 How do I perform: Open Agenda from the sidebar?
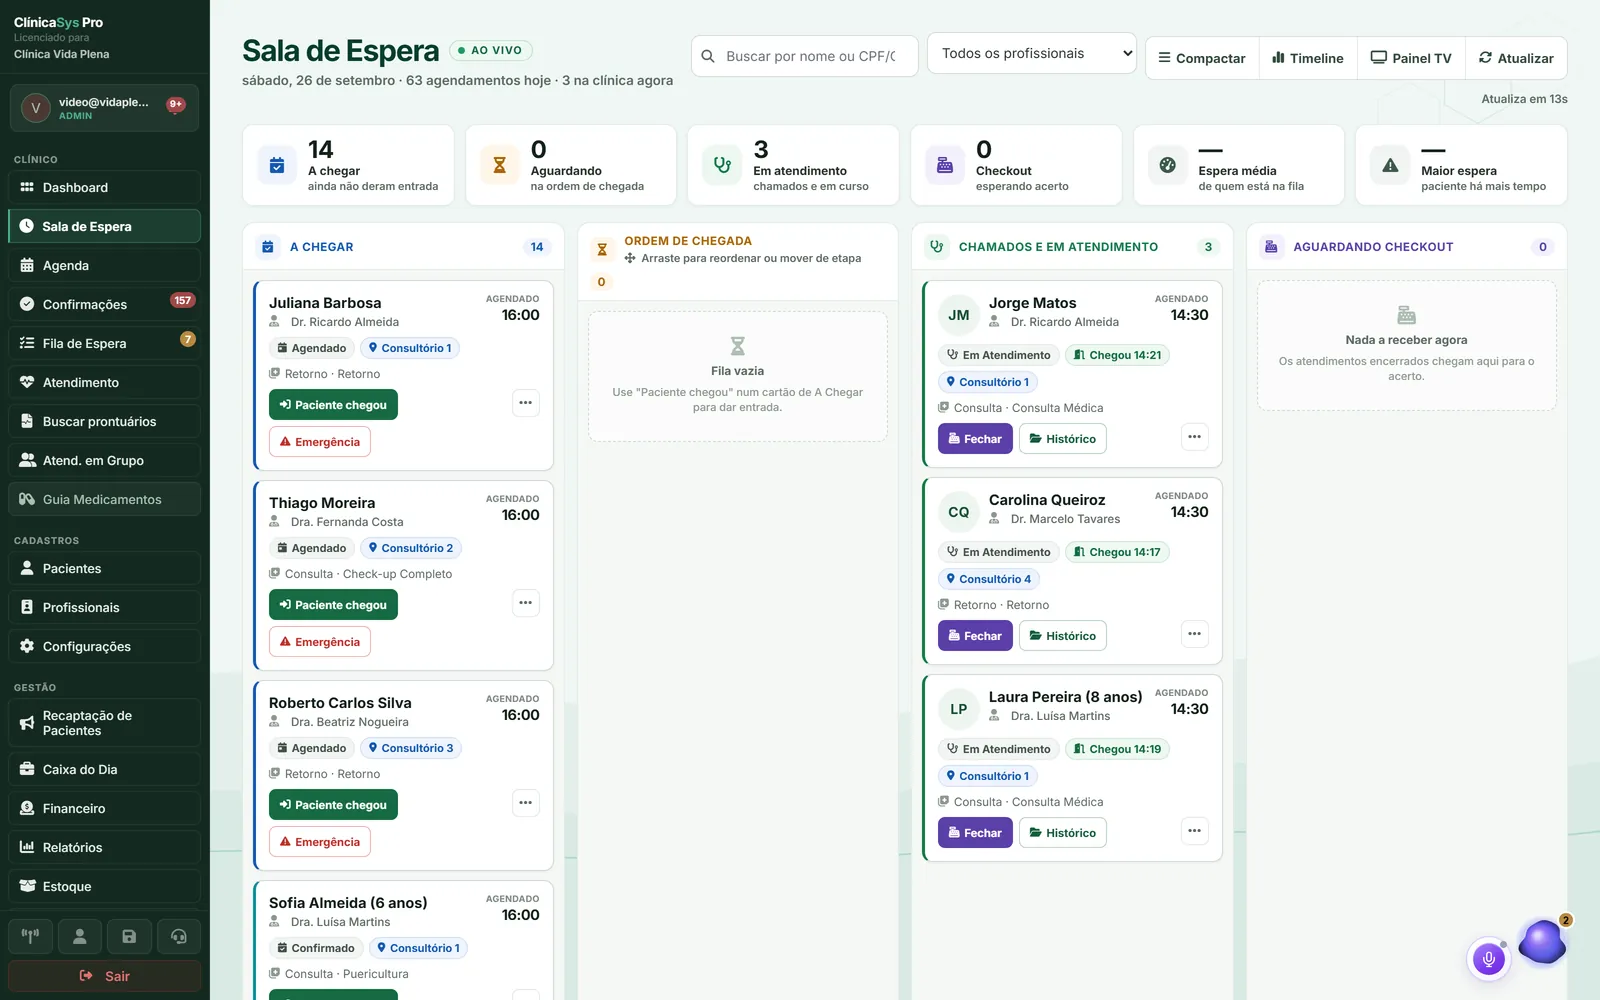(104, 265)
